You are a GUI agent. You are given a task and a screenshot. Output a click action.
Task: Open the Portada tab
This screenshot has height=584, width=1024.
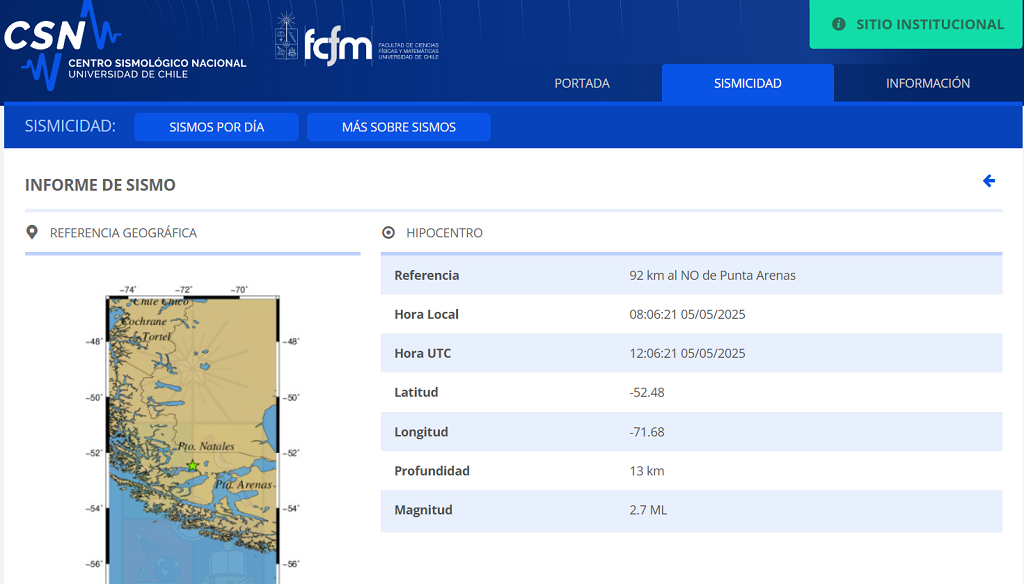(x=582, y=83)
